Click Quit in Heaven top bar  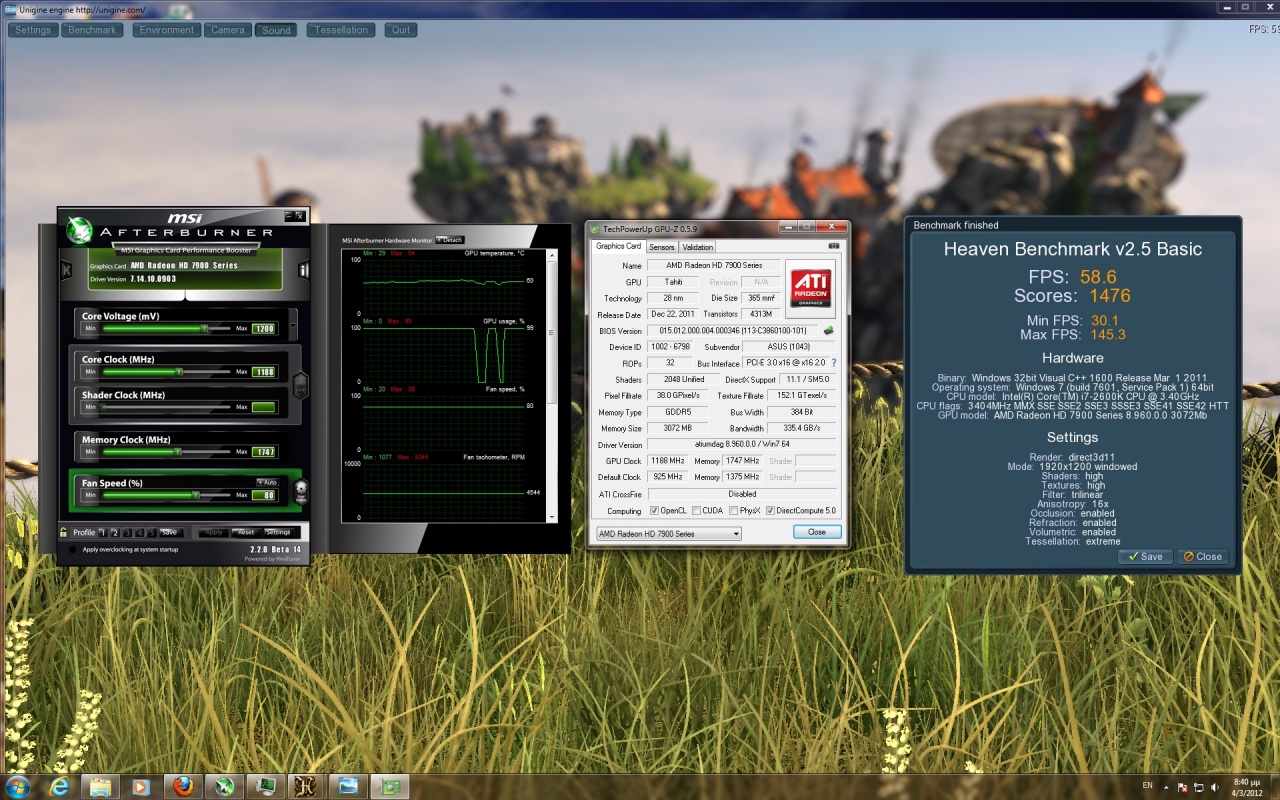401,30
